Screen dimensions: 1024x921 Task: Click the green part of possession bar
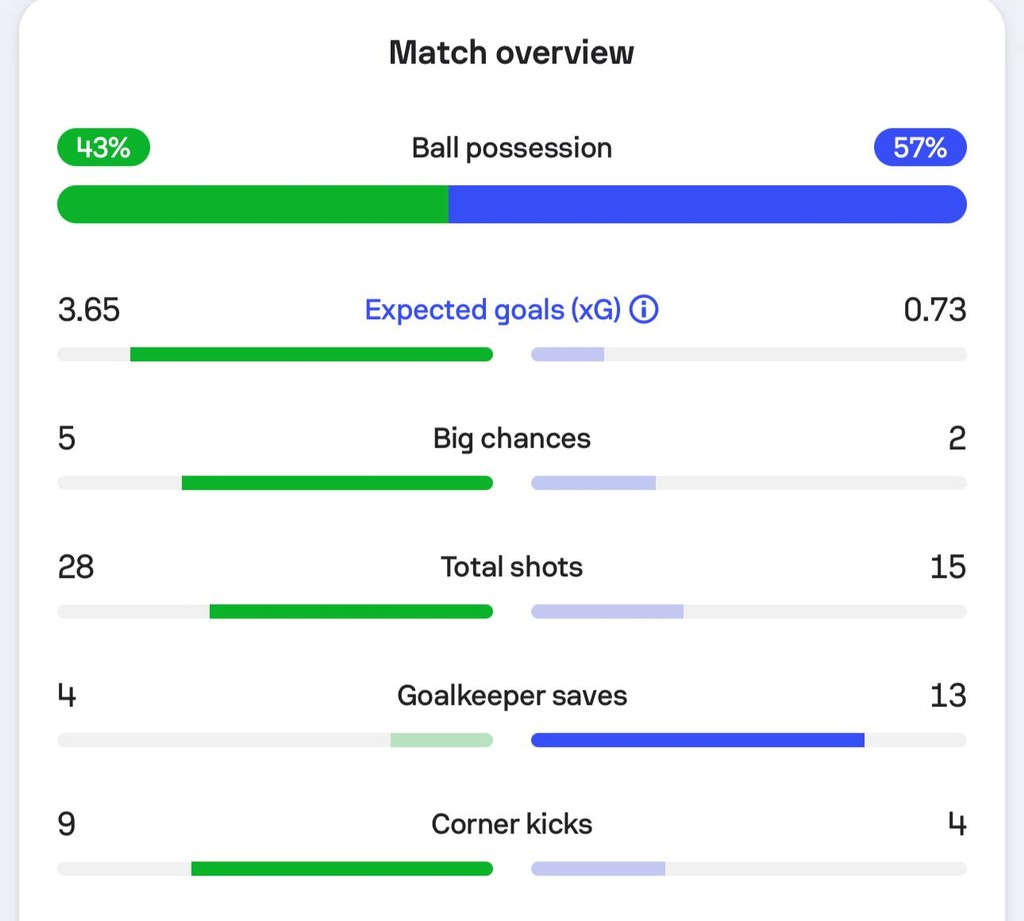tap(253, 204)
